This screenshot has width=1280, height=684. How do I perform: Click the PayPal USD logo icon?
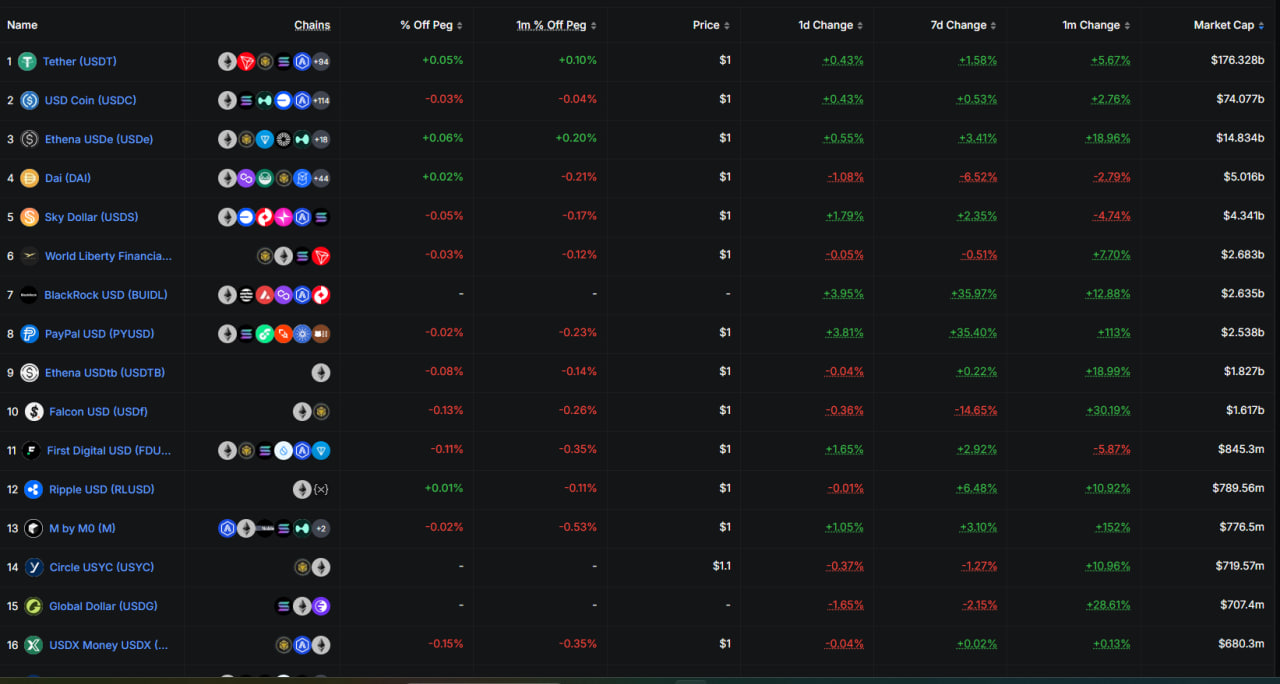click(x=29, y=334)
